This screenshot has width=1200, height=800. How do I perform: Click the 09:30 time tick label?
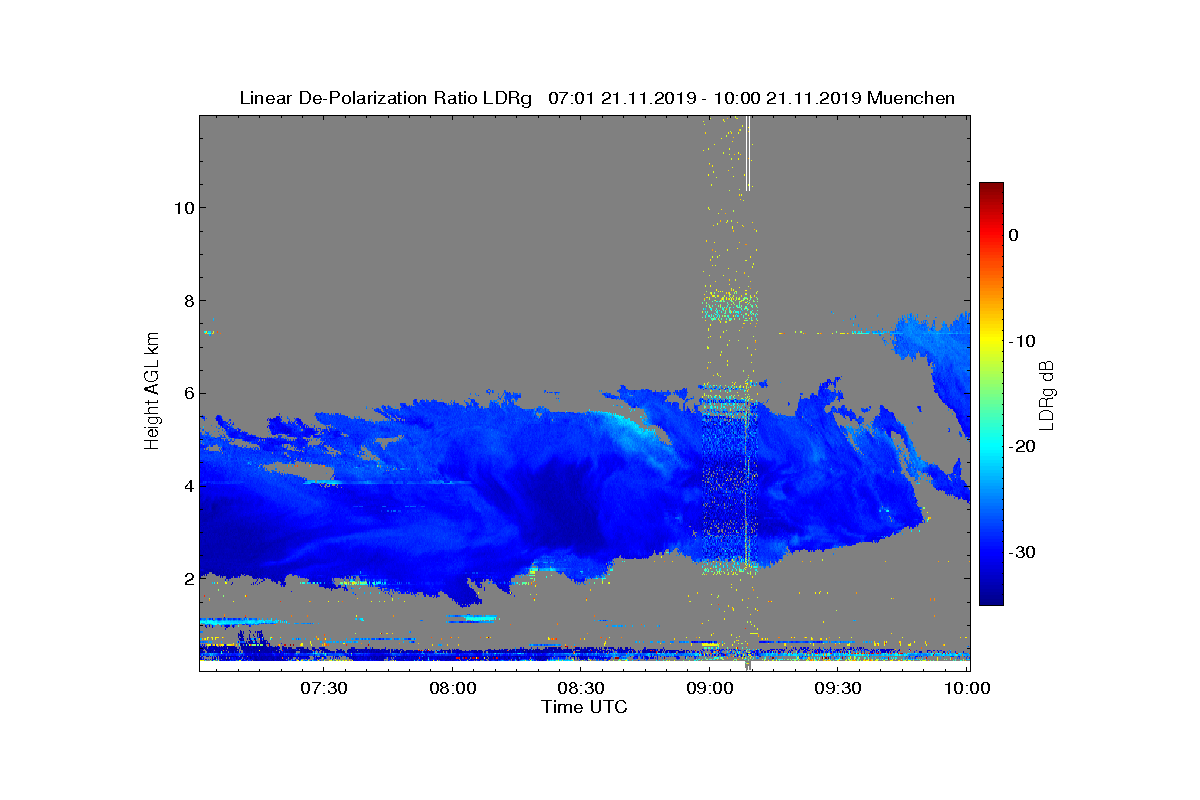(839, 688)
